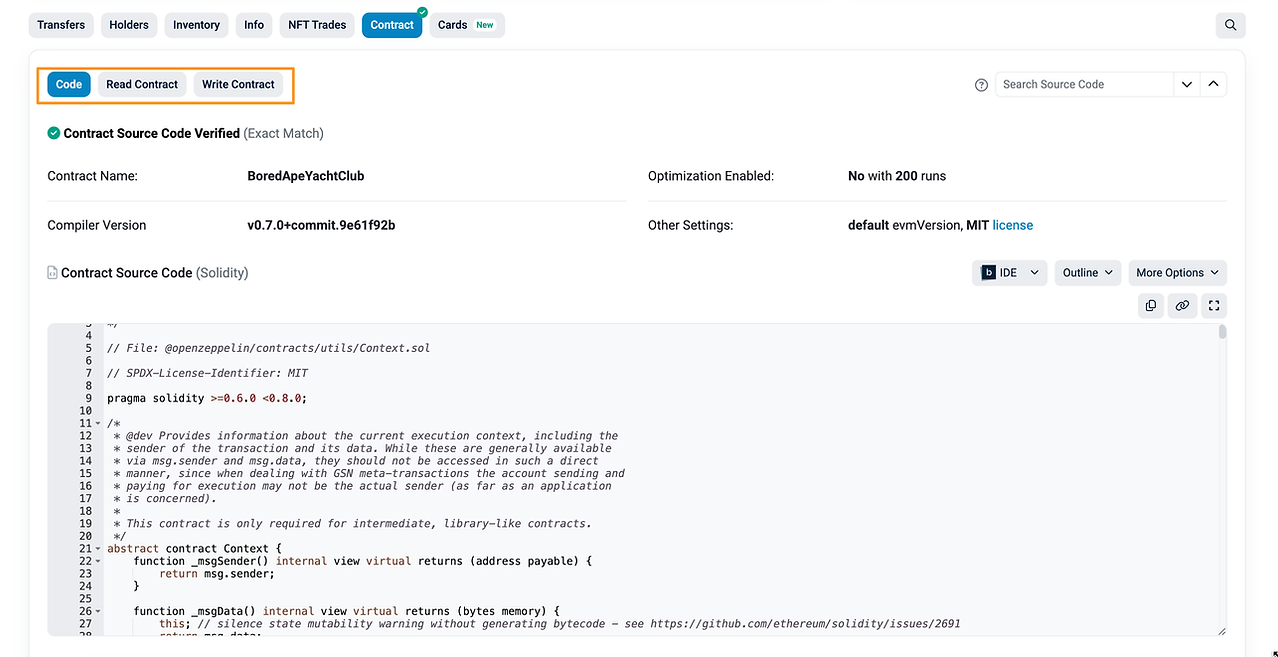
Task: Click the Contract Source Code (Solidity) heading
Action: (x=155, y=273)
